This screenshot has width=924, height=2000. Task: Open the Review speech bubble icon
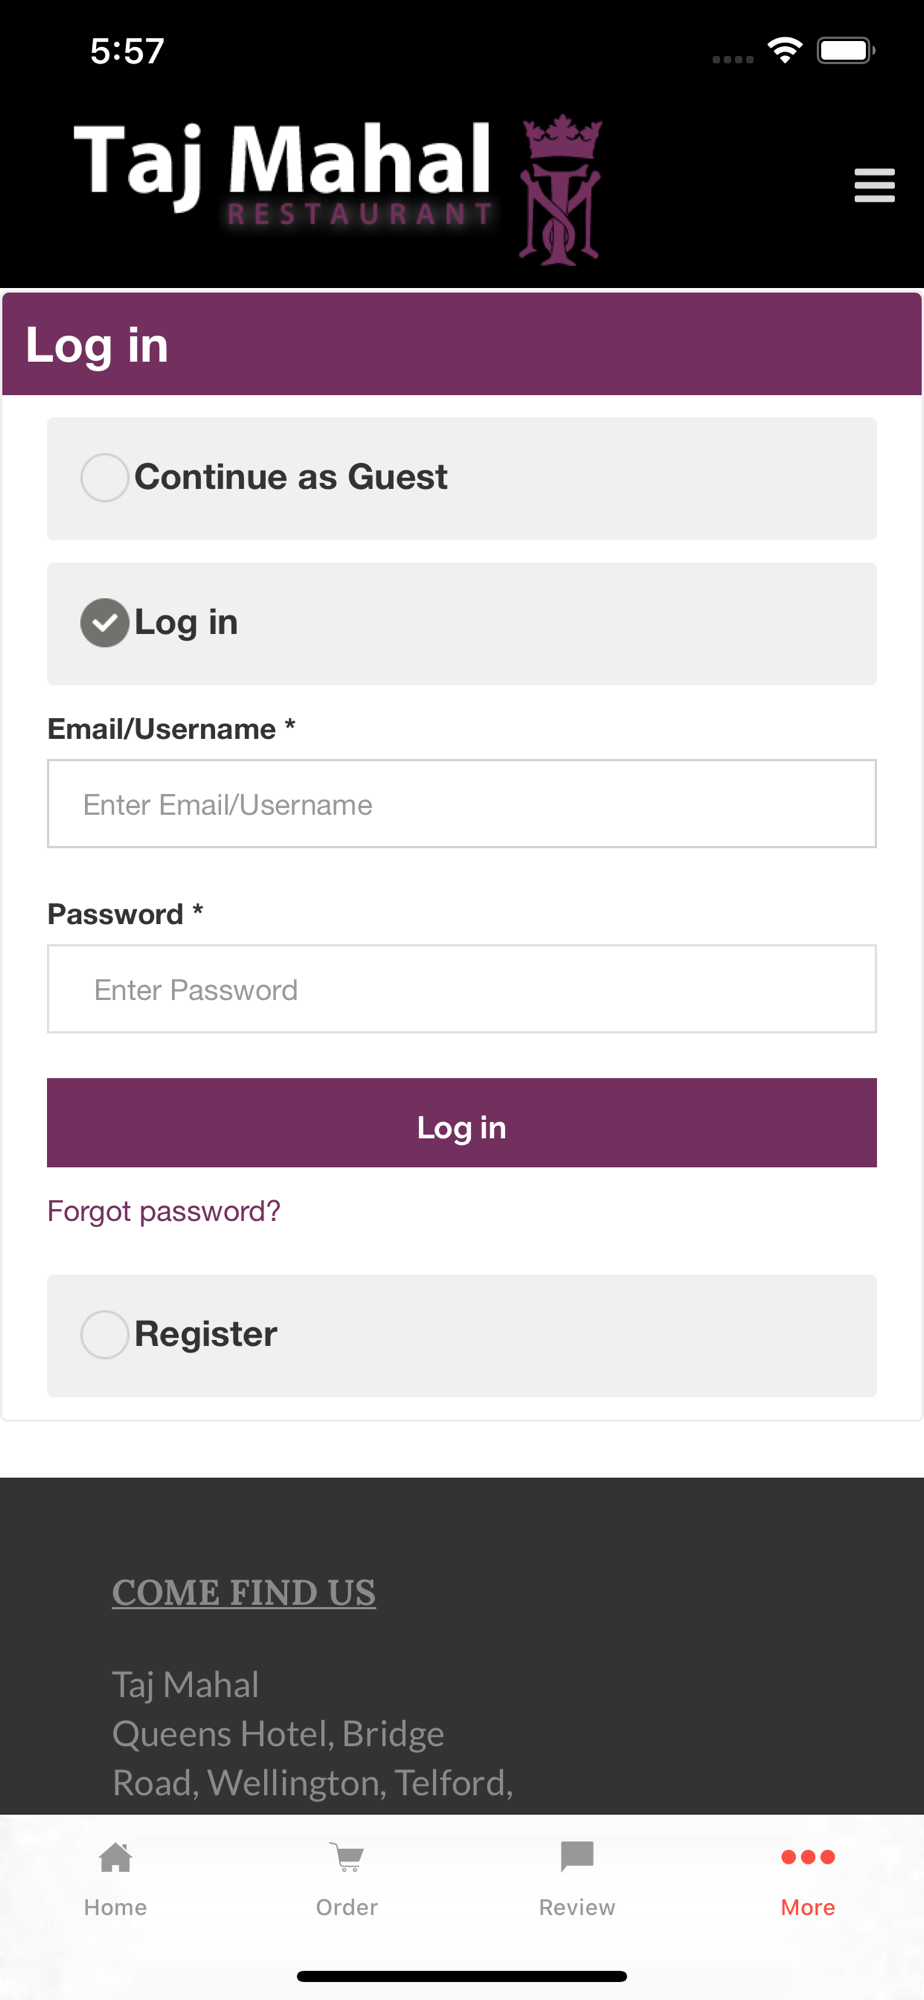577,1856
